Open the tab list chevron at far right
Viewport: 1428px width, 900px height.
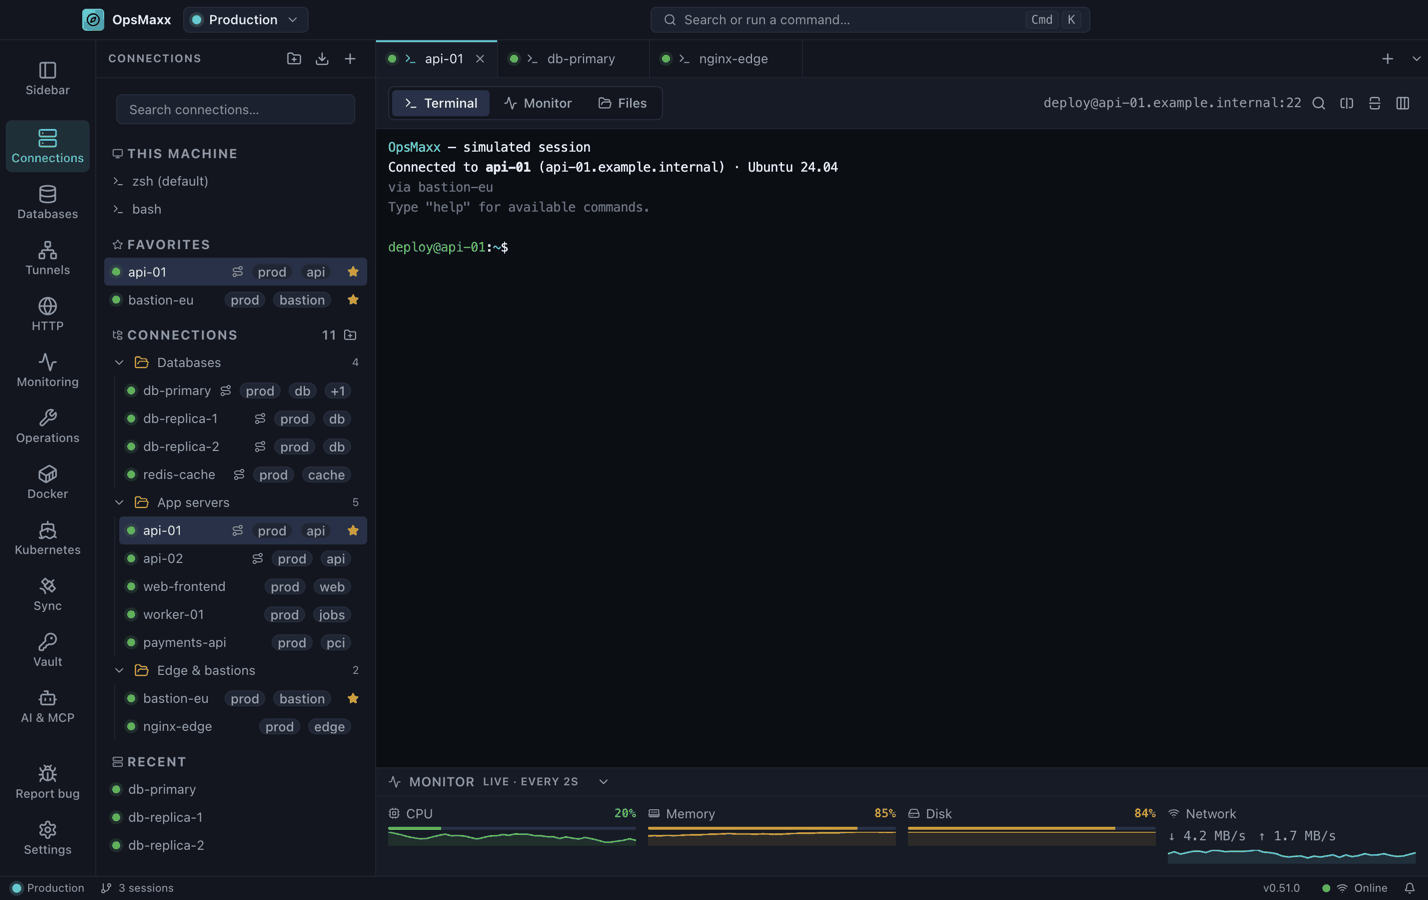(1416, 59)
